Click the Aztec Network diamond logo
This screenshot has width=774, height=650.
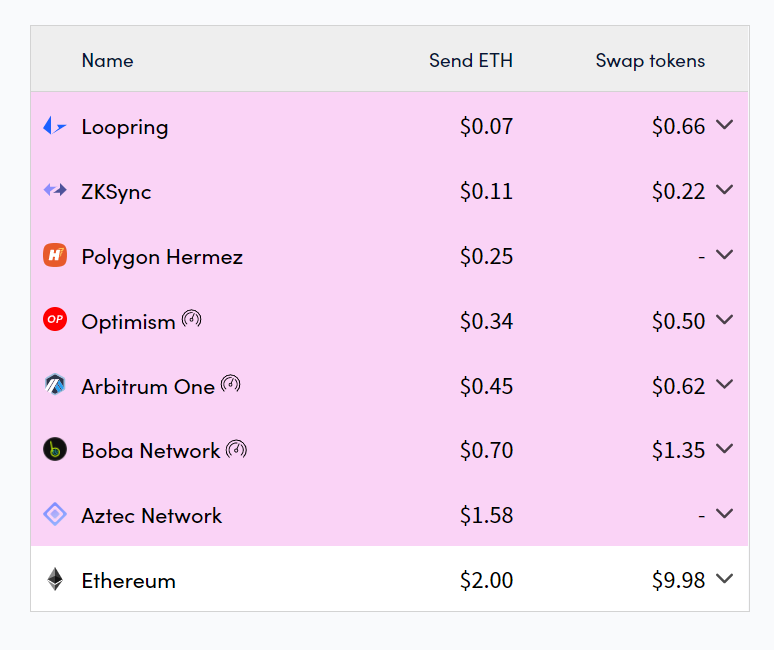[x=55, y=514]
